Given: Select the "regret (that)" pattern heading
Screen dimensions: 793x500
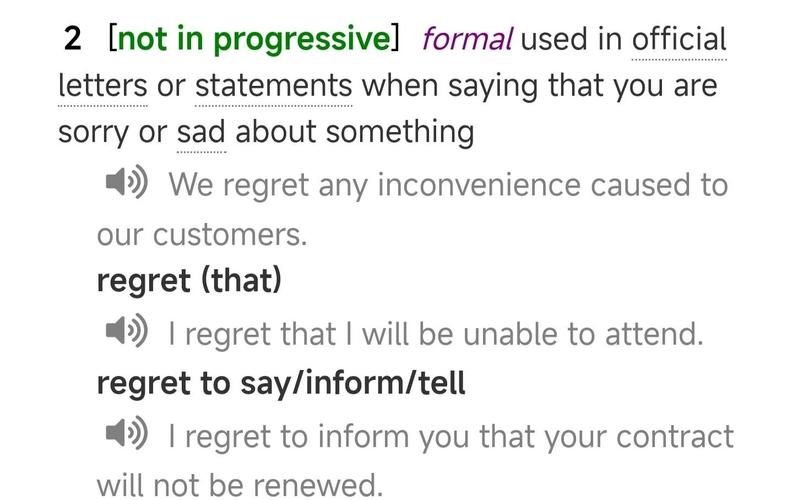Looking at the screenshot, I should coord(189,281).
